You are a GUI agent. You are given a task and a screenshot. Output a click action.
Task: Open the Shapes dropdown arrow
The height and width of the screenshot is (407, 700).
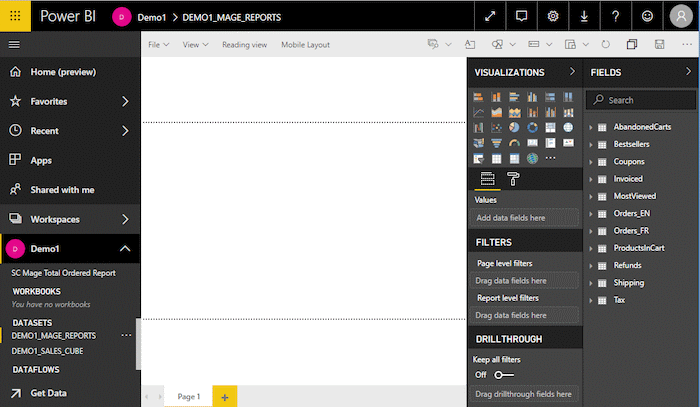(x=512, y=45)
